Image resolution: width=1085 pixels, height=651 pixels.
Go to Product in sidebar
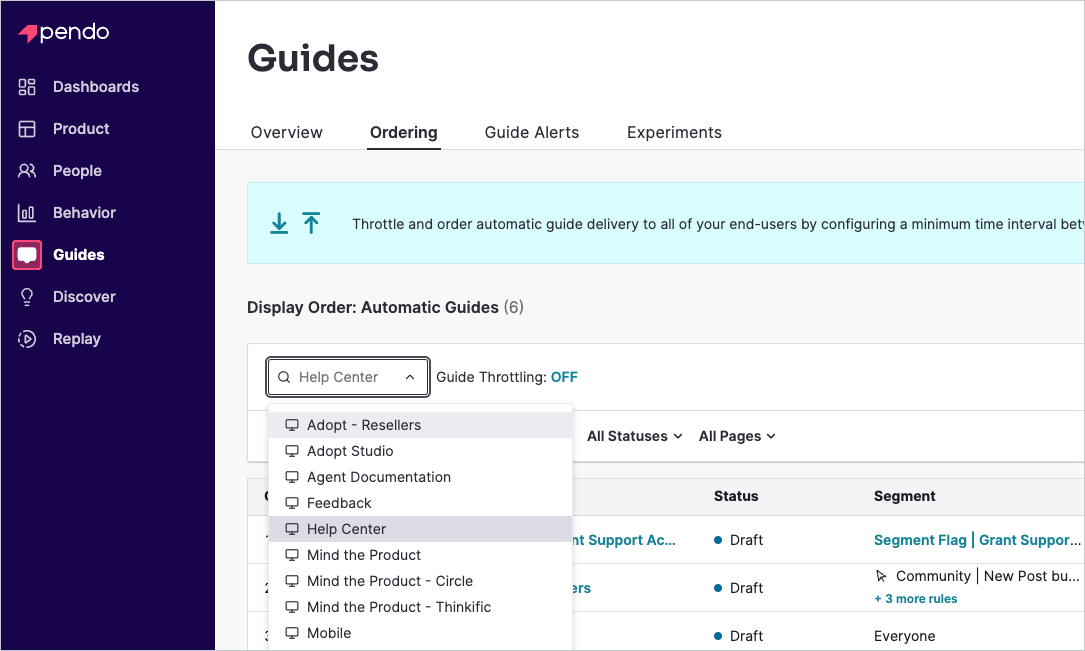click(x=81, y=129)
